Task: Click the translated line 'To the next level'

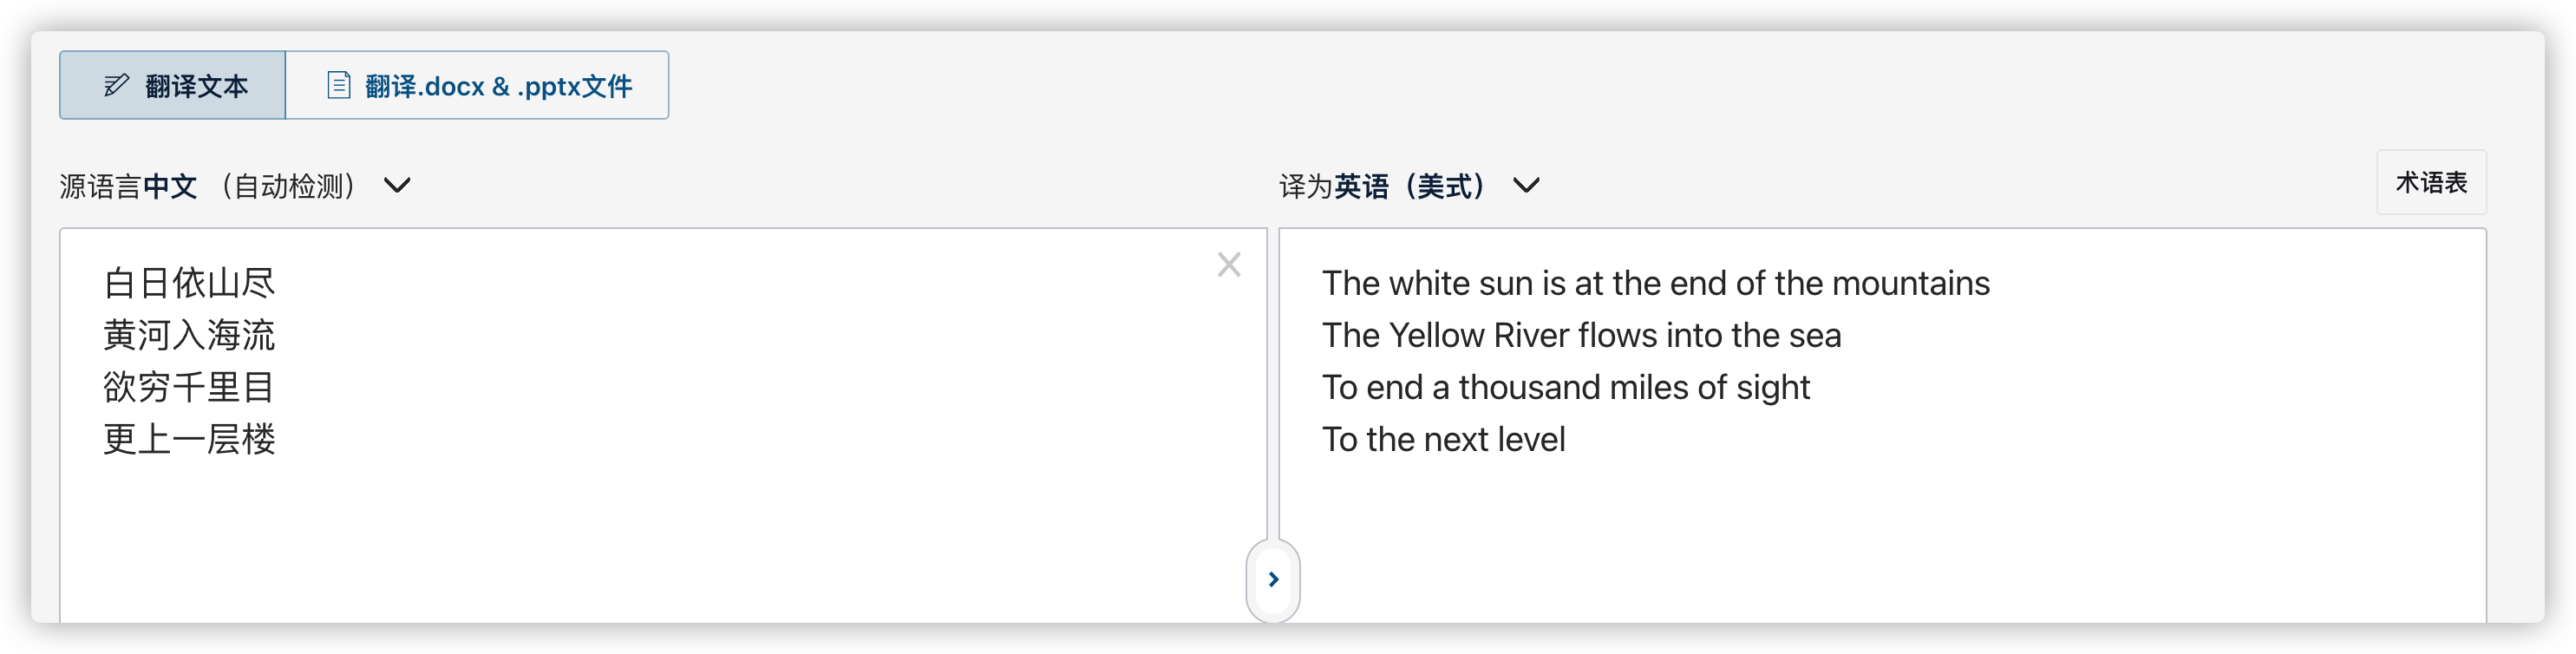Action: point(1443,439)
